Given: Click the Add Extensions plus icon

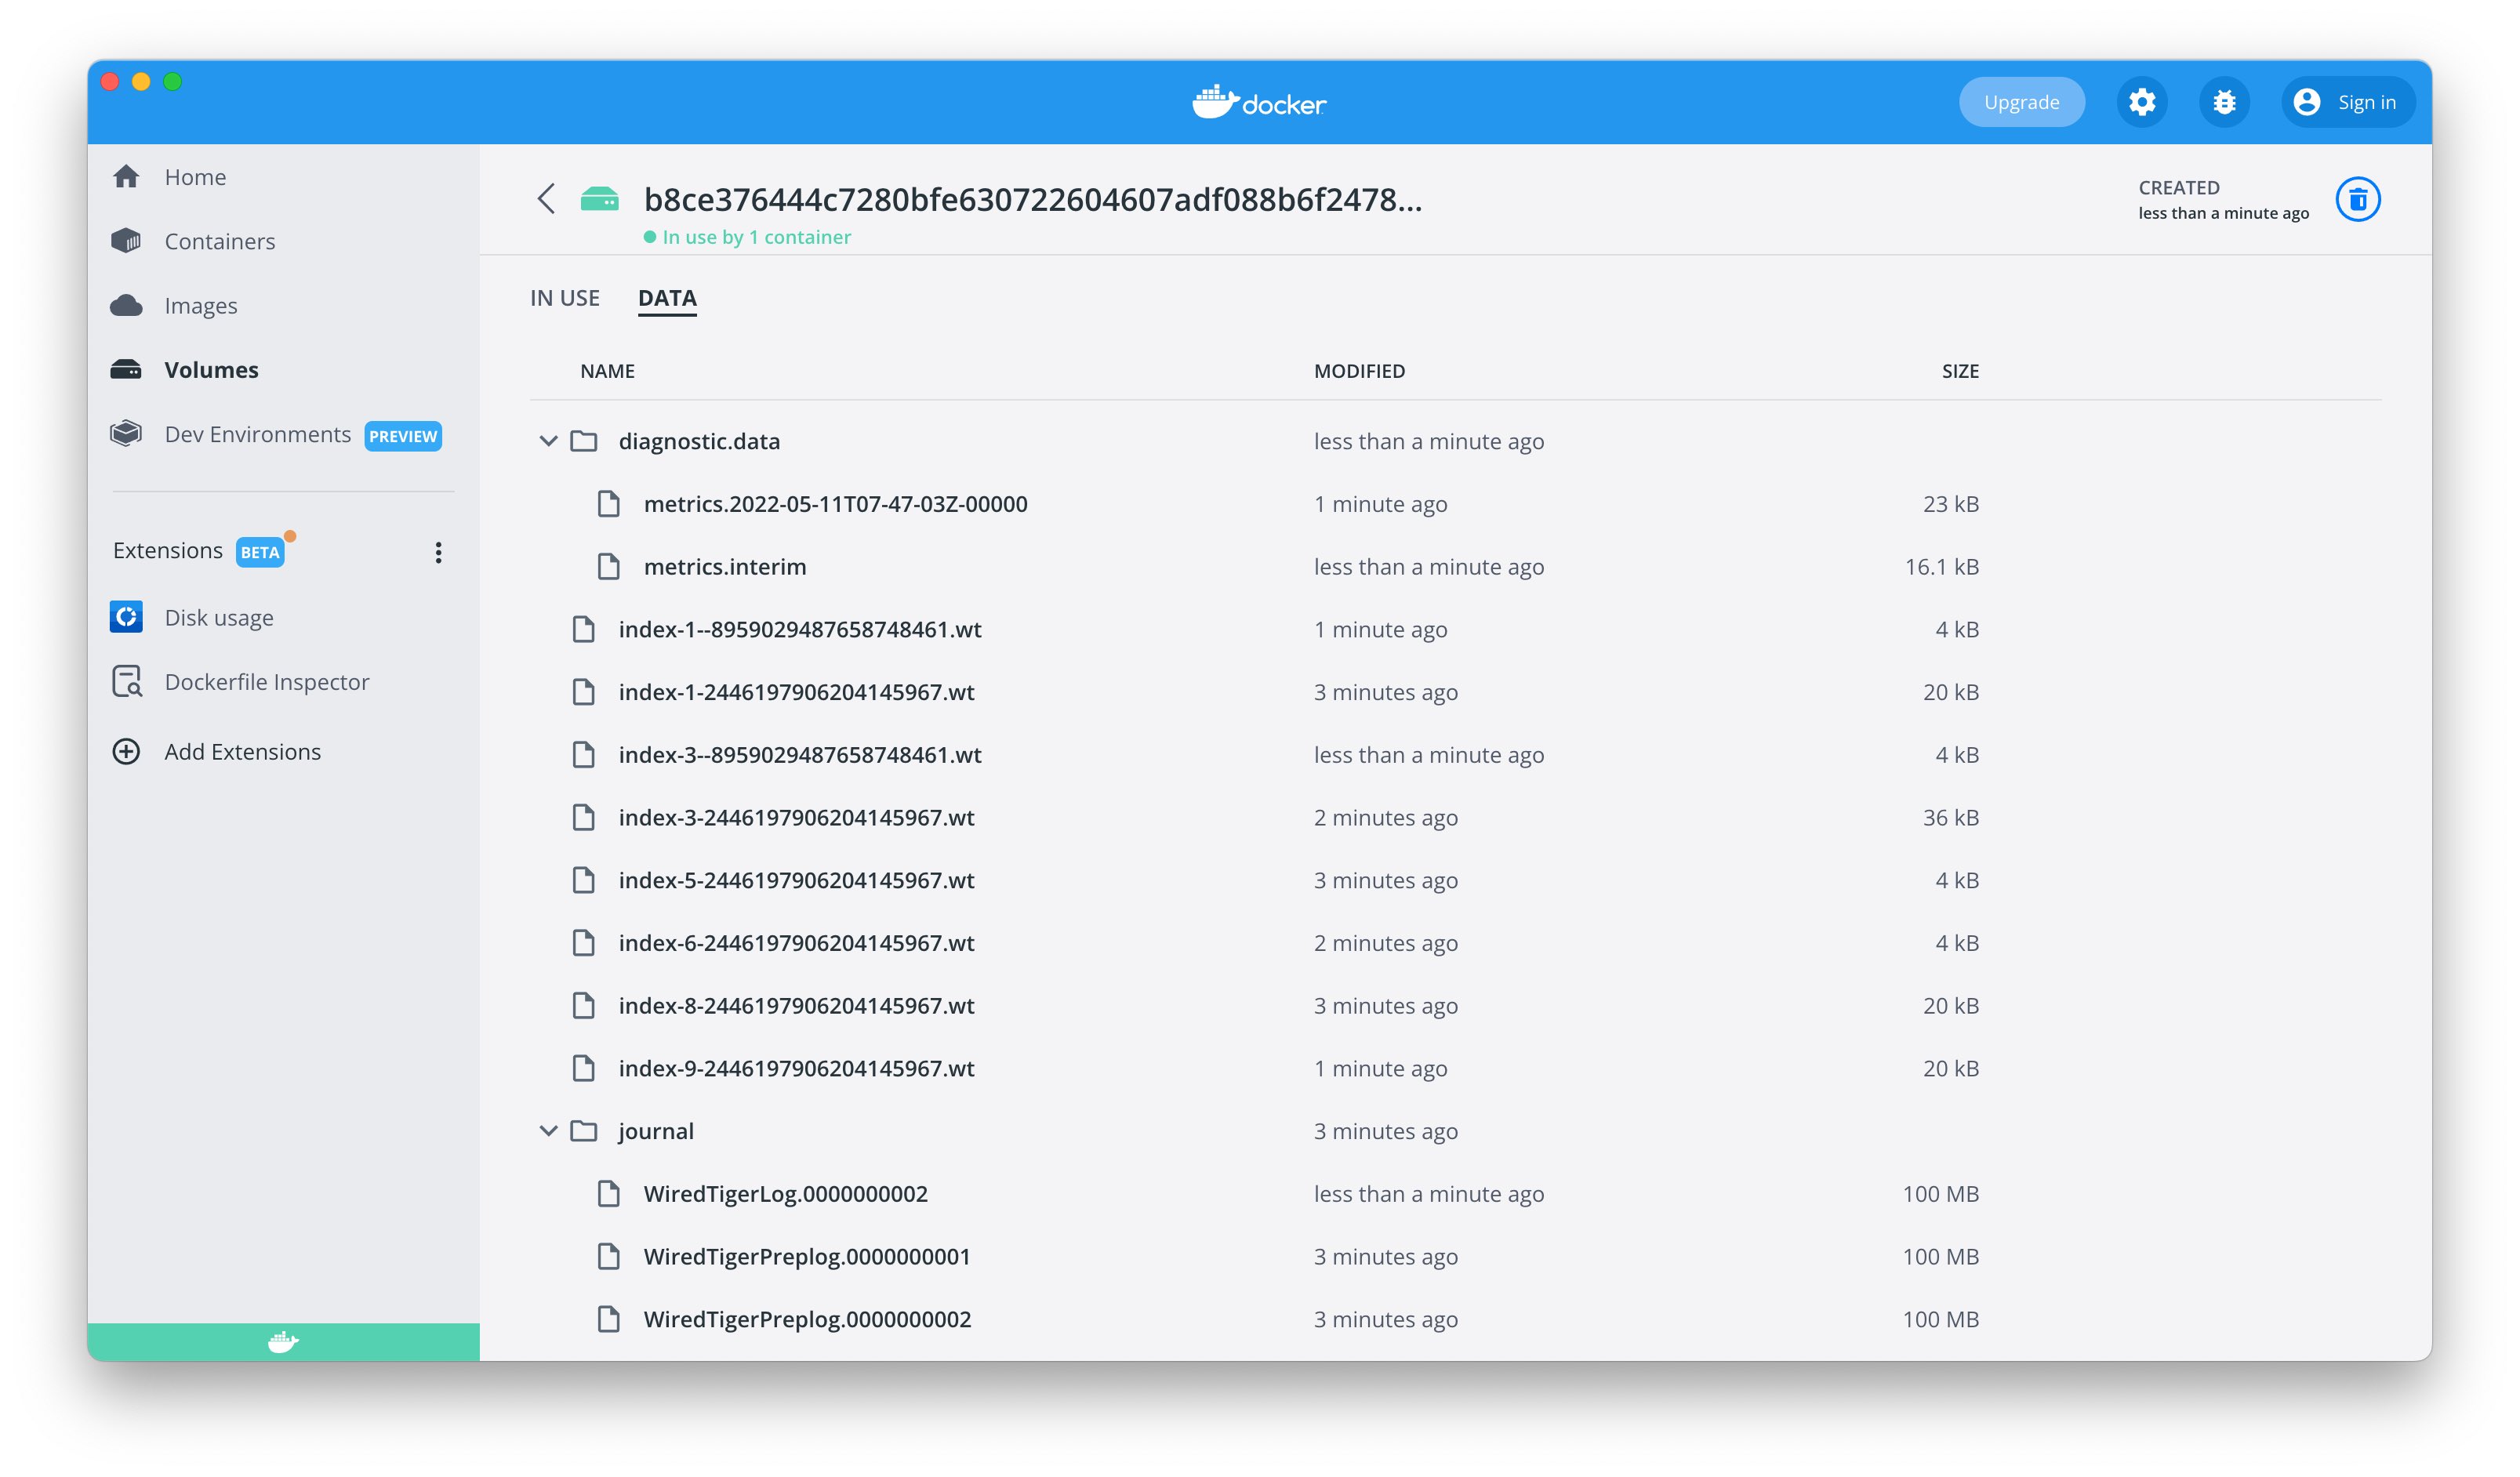Looking at the screenshot, I should [x=126, y=751].
